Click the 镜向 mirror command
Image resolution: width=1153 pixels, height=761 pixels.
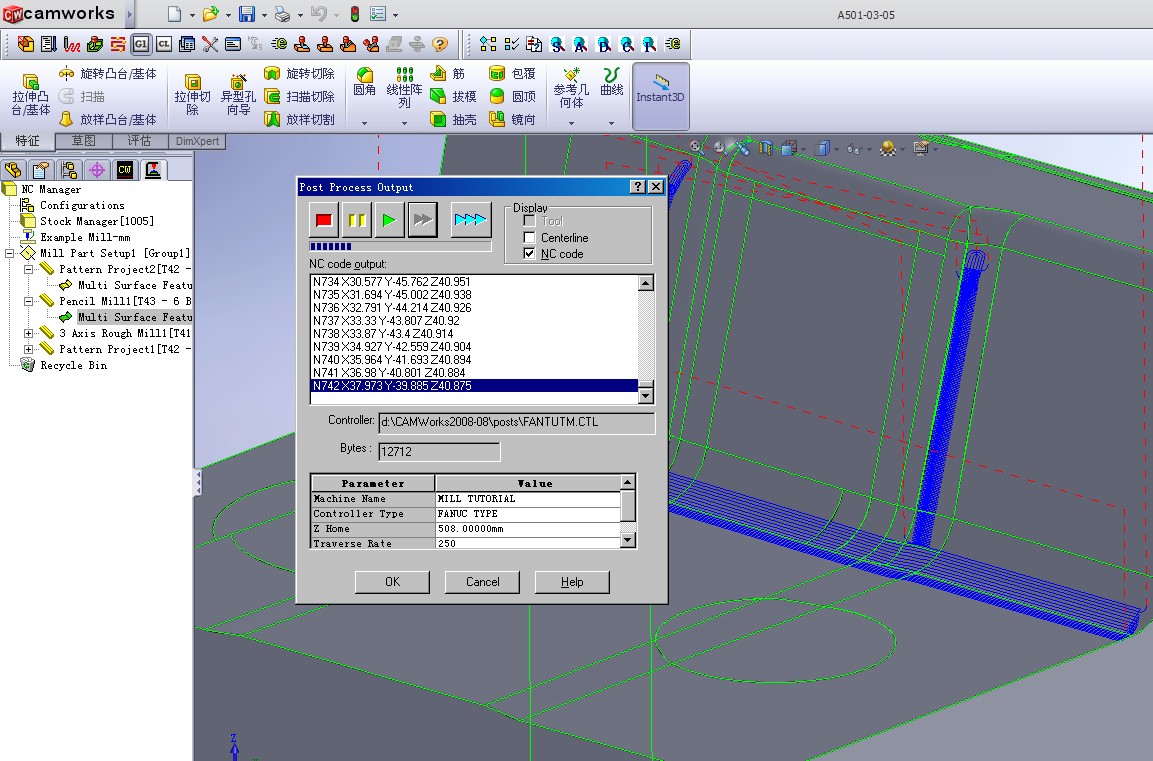(513, 119)
